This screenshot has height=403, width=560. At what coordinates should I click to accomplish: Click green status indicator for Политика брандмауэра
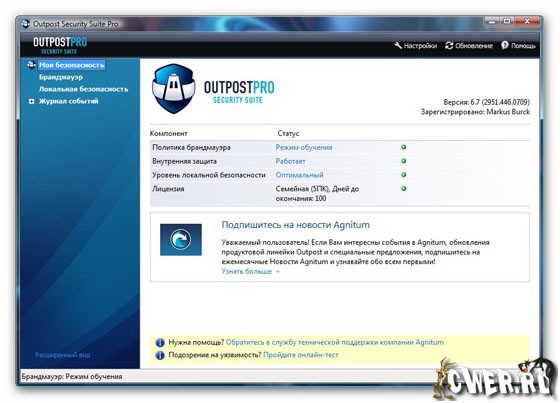pos(404,147)
